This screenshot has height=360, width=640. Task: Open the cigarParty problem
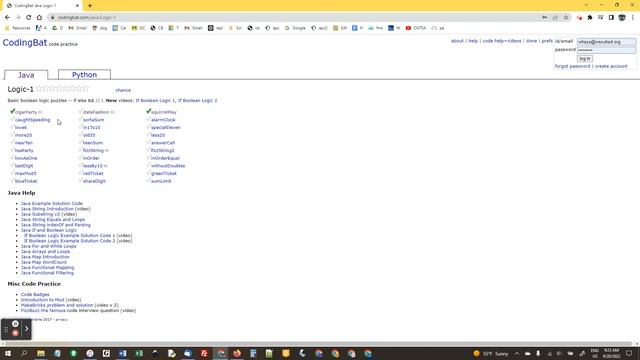26,112
